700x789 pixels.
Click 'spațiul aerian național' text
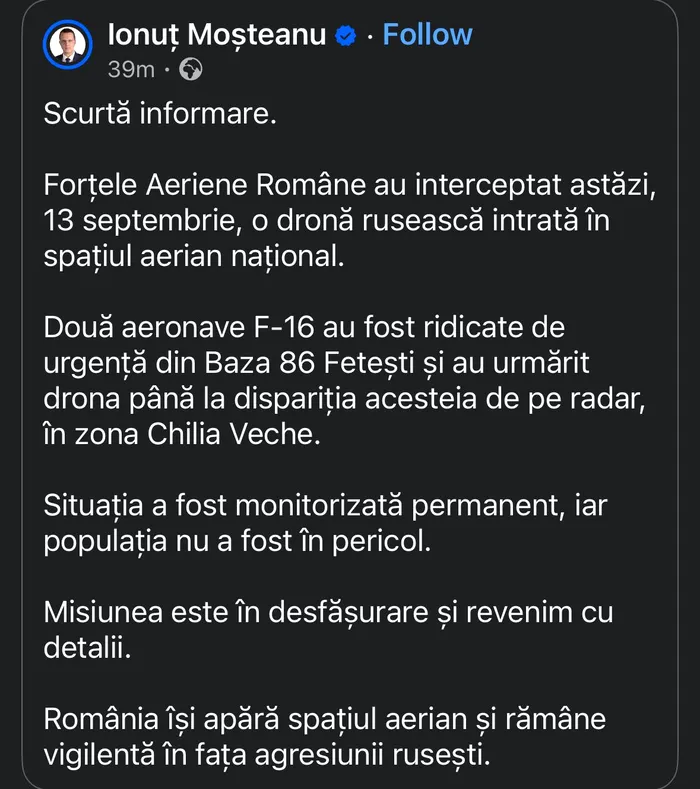(x=193, y=256)
